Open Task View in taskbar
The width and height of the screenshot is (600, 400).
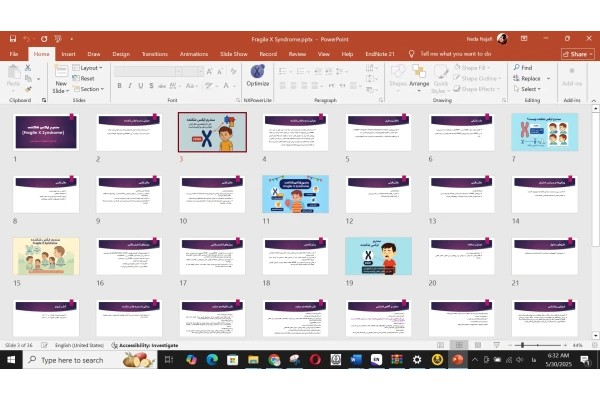click(x=169, y=360)
